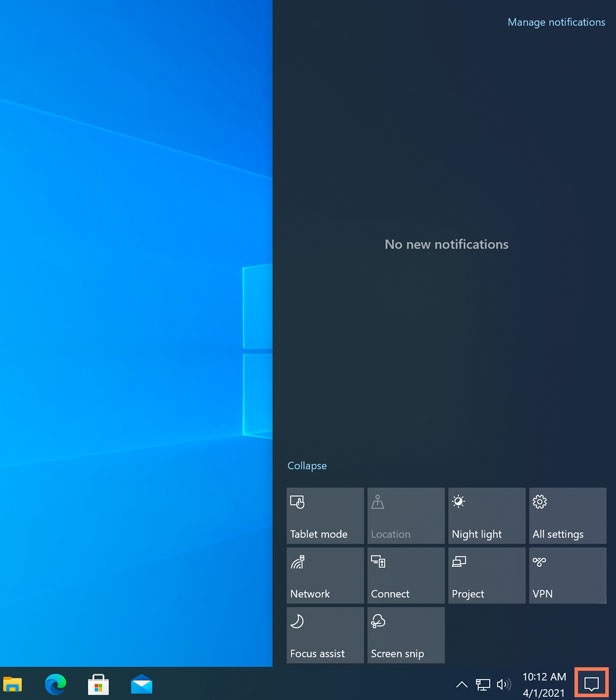
Task: Click the network icon in system tray
Action: point(483,685)
